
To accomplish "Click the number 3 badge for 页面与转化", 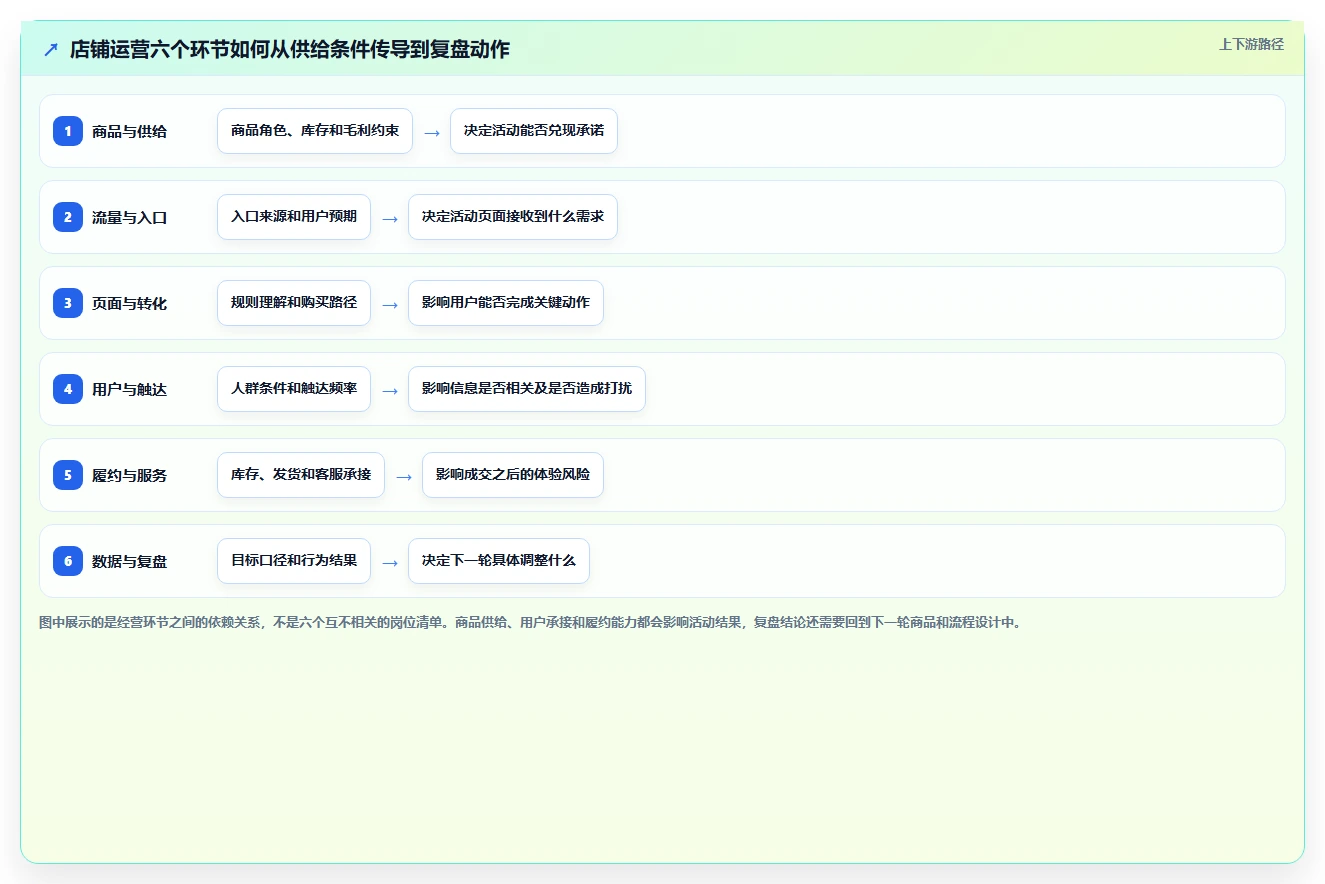I will coord(68,302).
